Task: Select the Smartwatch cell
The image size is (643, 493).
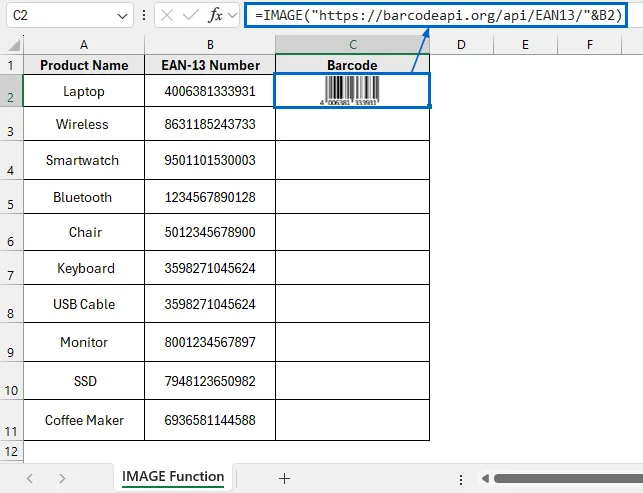Action: (x=84, y=160)
